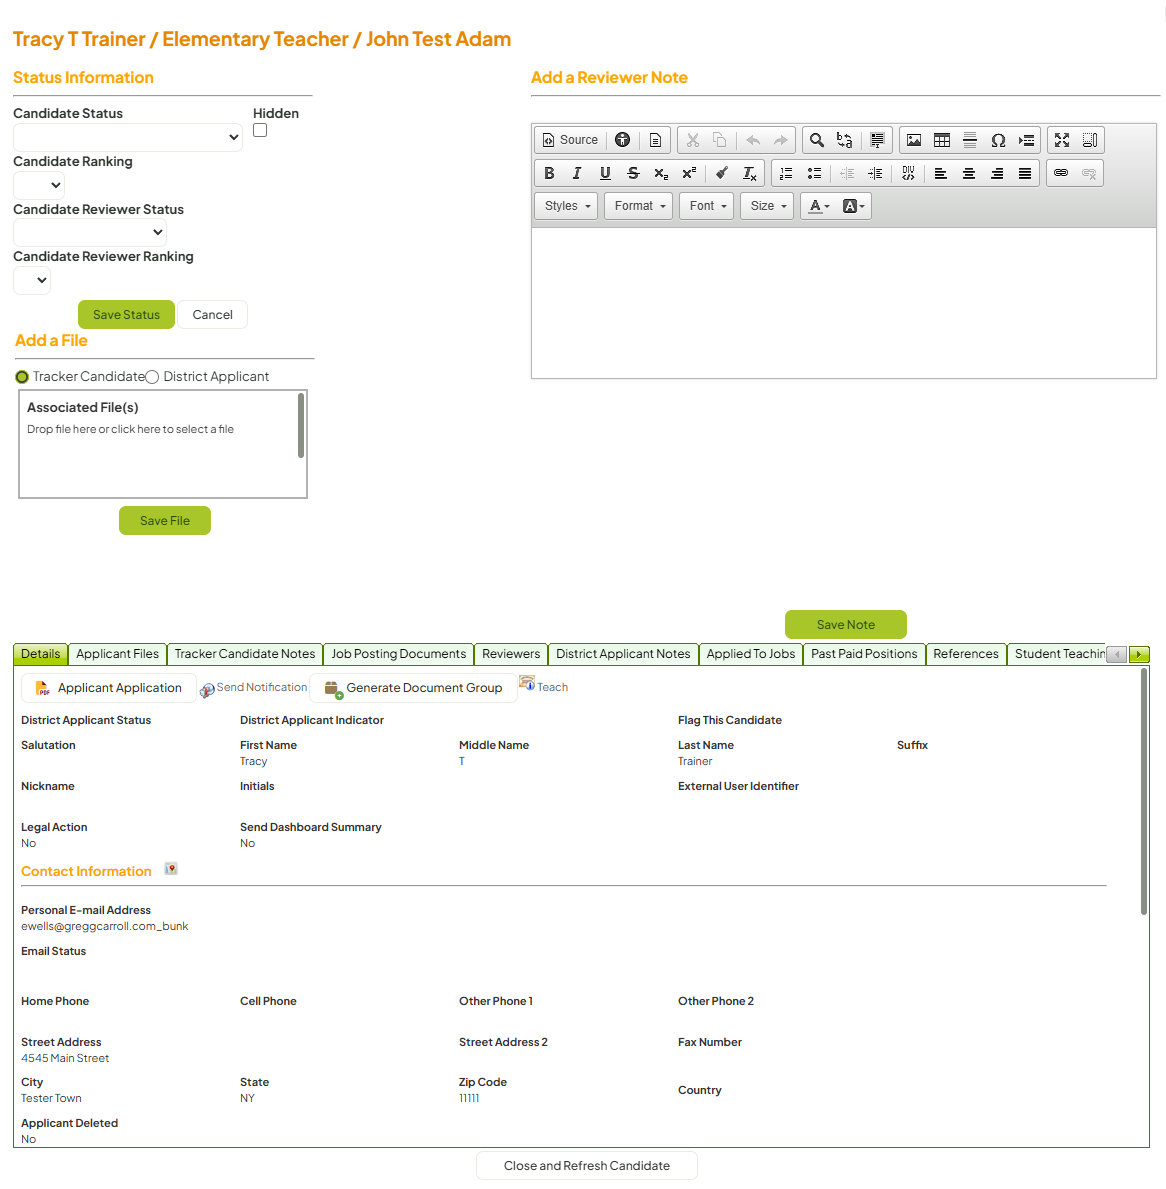
Task: Apply strikethrough formatting
Action: [x=633, y=174]
